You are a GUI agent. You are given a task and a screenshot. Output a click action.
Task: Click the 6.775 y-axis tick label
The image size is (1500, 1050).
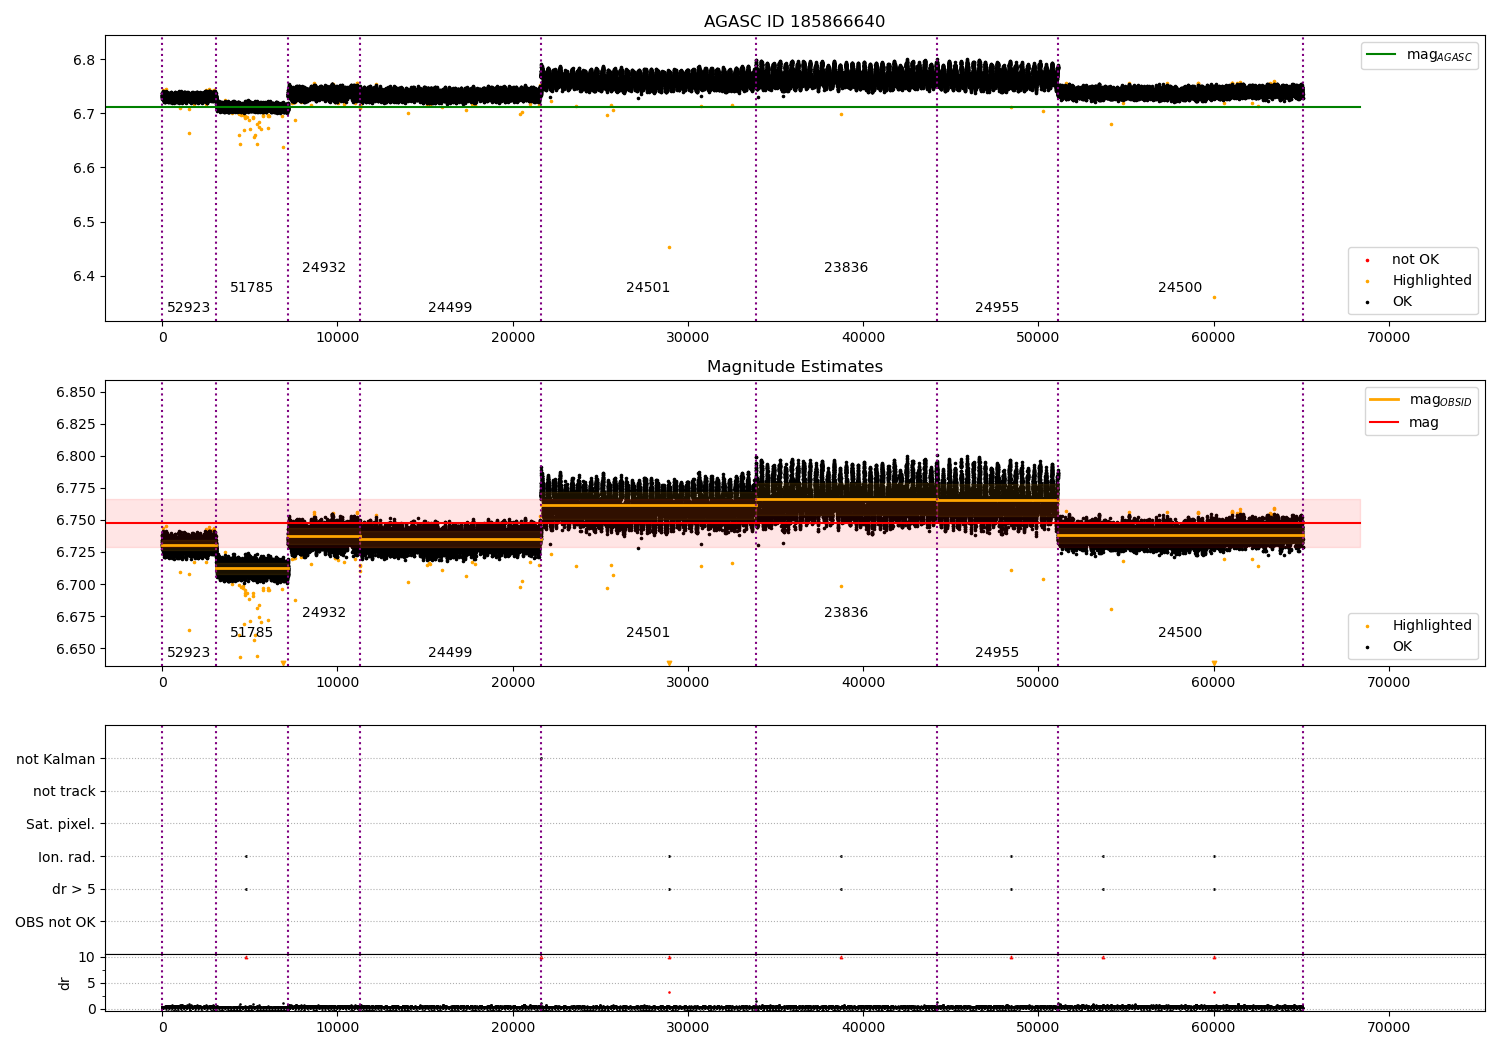tap(76, 488)
